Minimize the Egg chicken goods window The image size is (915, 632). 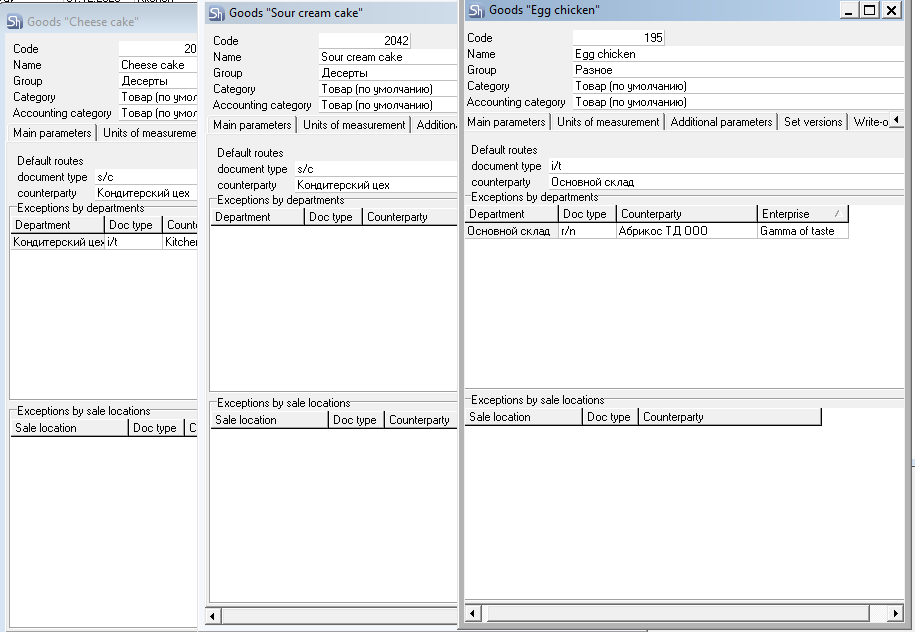[849, 10]
